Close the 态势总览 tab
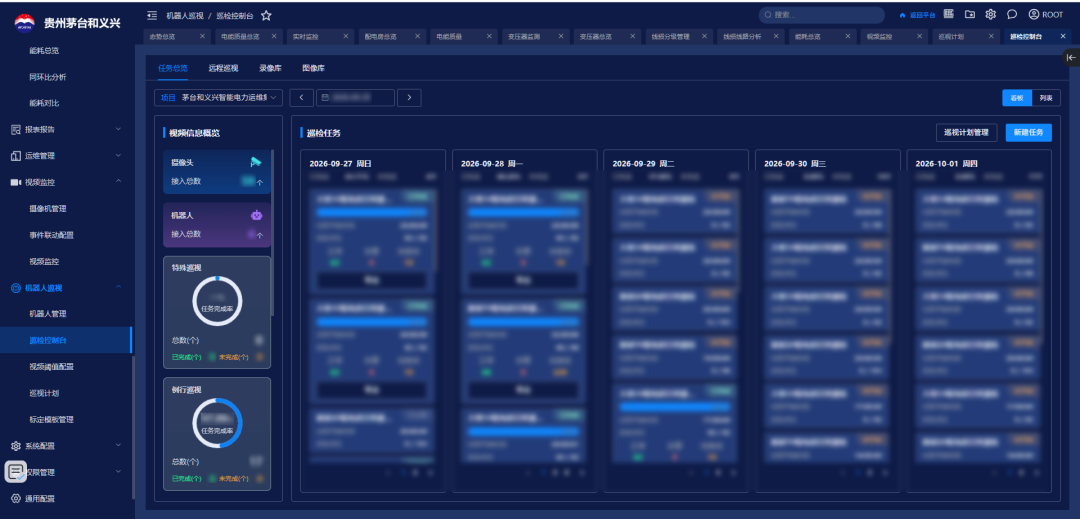The width and height of the screenshot is (1080, 519). click(x=202, y=36)
